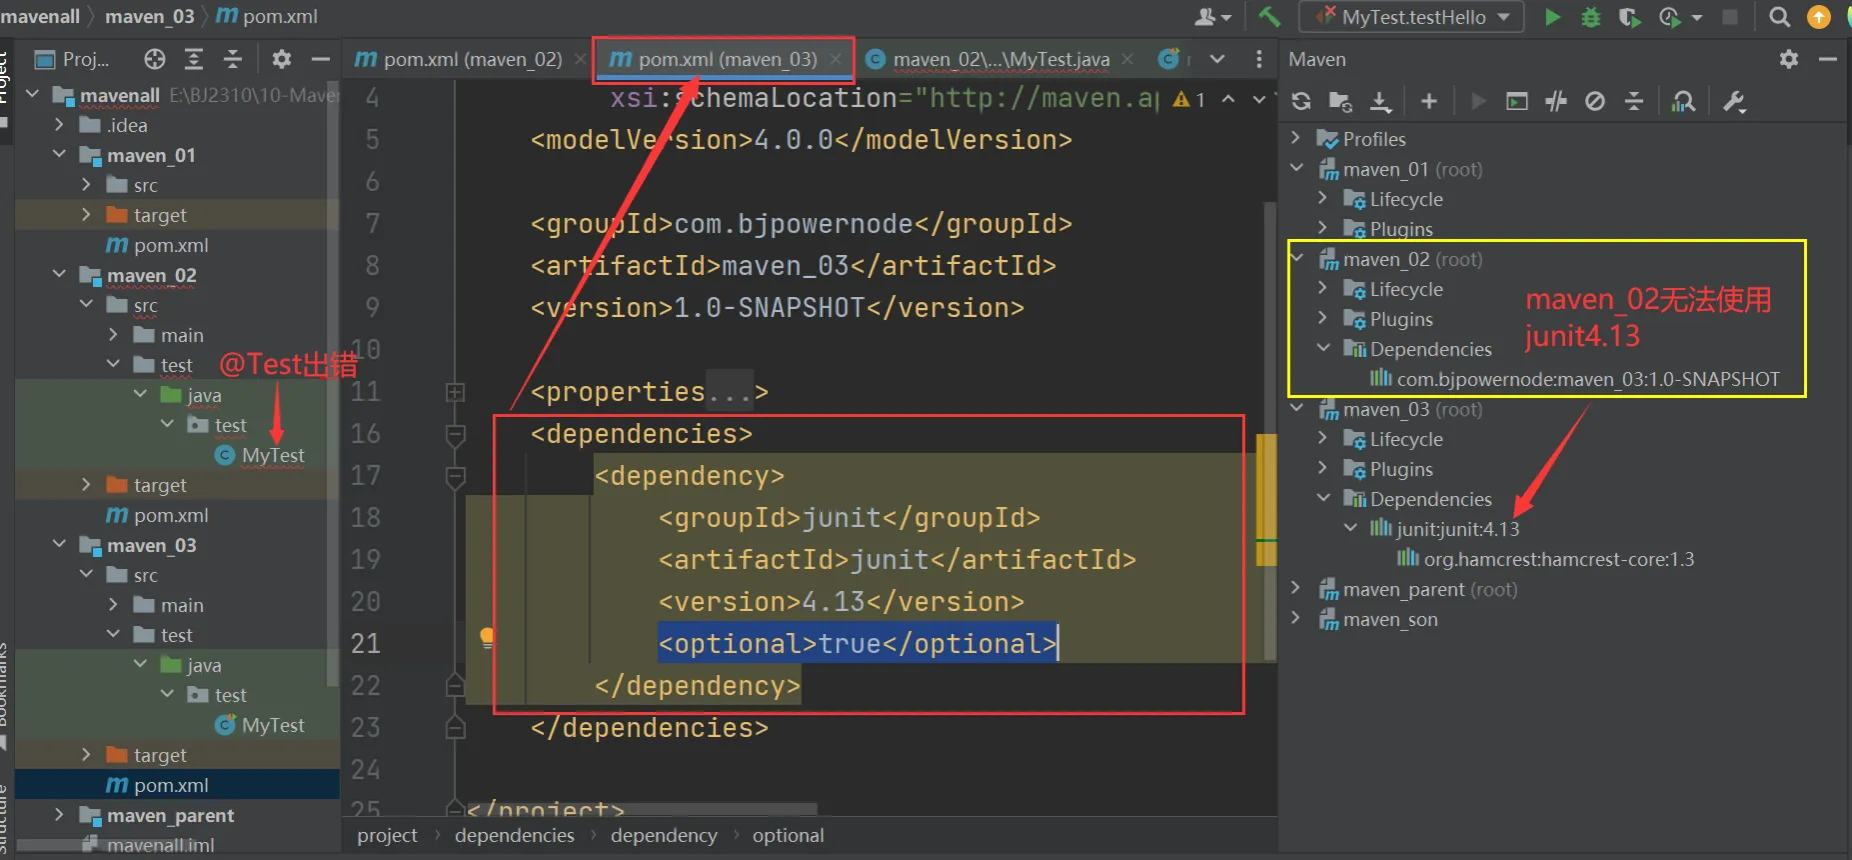Image resolution: width=1852 pixels, height=860 pixels.
Task: Fold the dependencies block at line 16
Action: click(455, 434)
